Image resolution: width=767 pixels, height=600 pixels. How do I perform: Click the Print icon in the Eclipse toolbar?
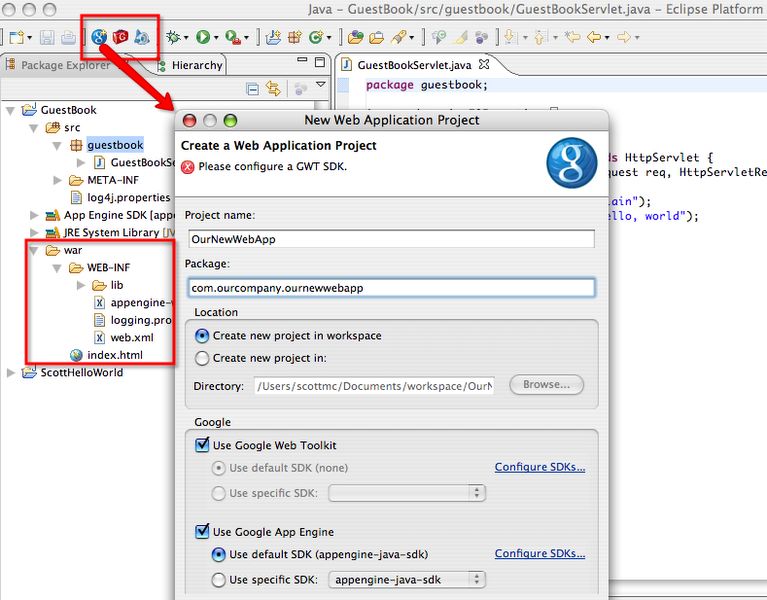[68, 37]
